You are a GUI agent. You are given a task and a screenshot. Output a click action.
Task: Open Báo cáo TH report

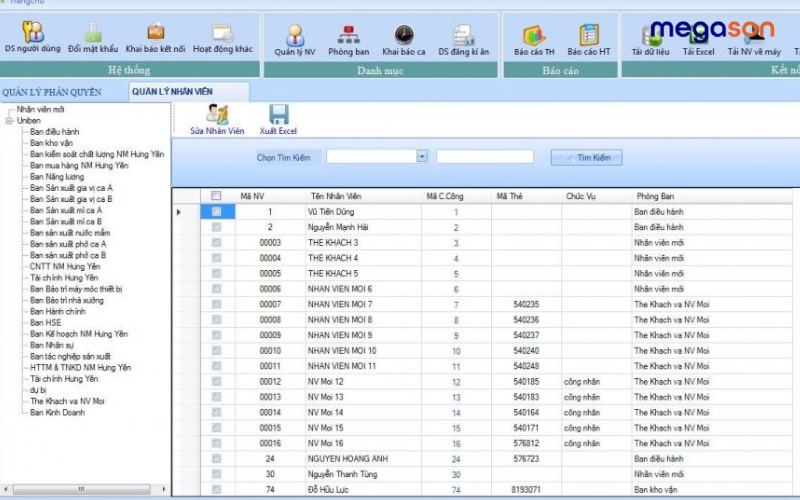click(534, 37)
